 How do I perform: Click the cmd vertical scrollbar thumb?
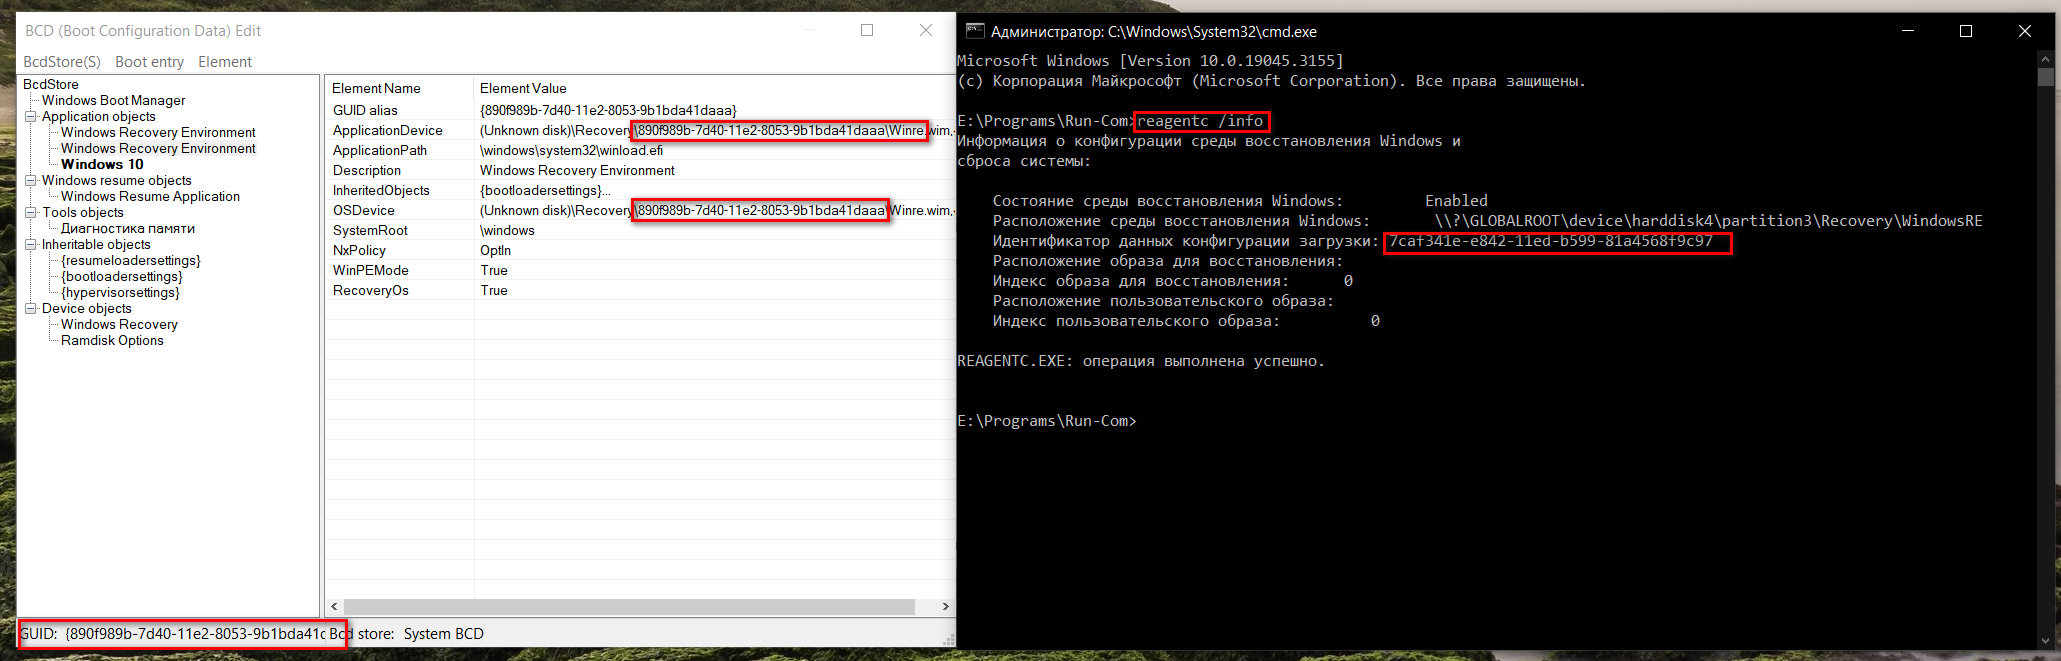(x=2045, y=77)
